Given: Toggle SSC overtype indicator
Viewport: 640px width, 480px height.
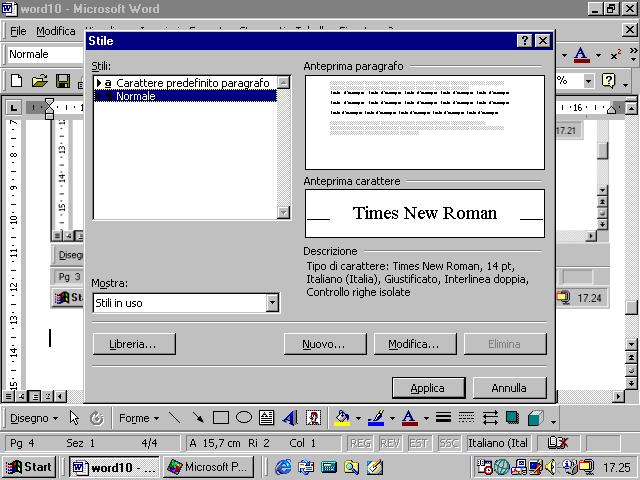Looking at the screenshot, I should pyautogui.click(x=449, y=443).
